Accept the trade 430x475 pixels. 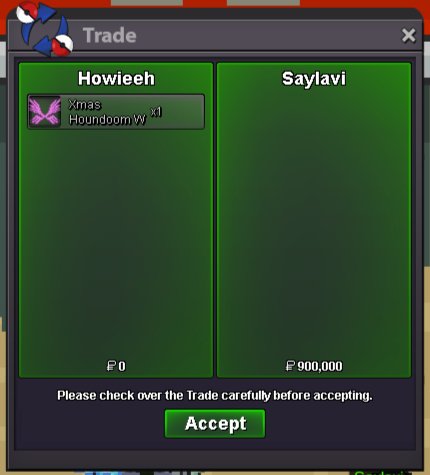(x=215, y=424)
